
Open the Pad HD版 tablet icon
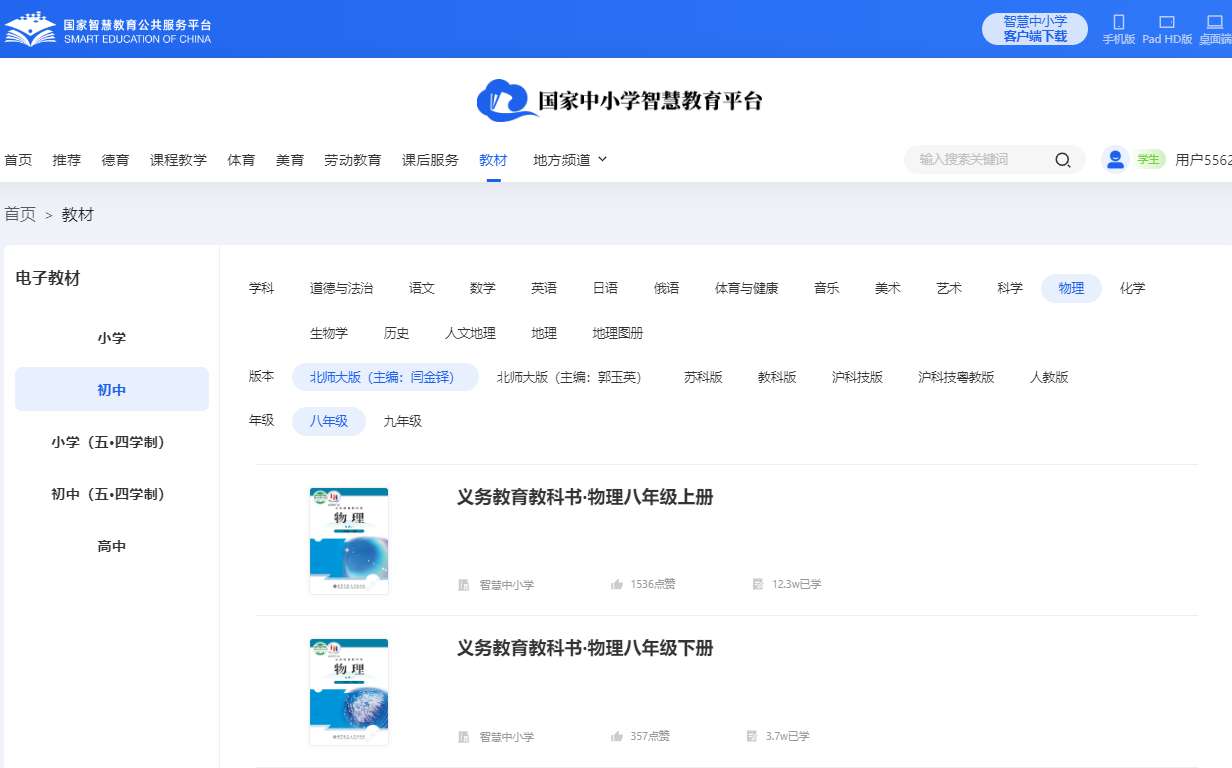pos(1166,22)
